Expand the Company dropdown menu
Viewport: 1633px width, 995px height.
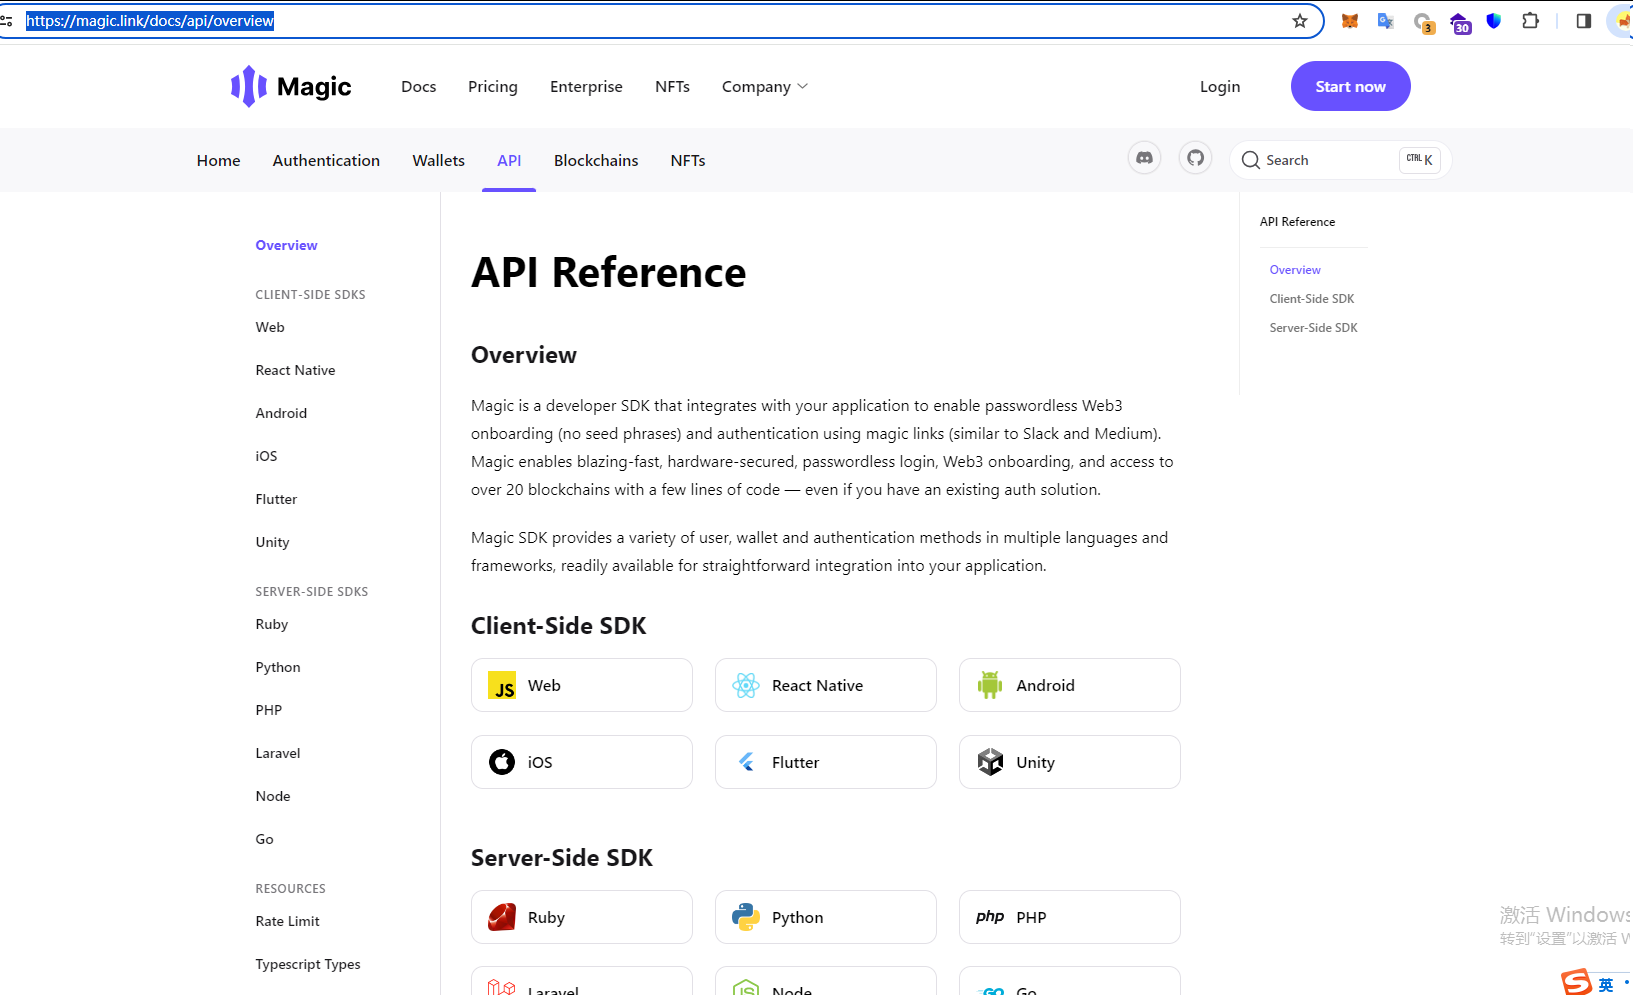click(x=764, y=87)
